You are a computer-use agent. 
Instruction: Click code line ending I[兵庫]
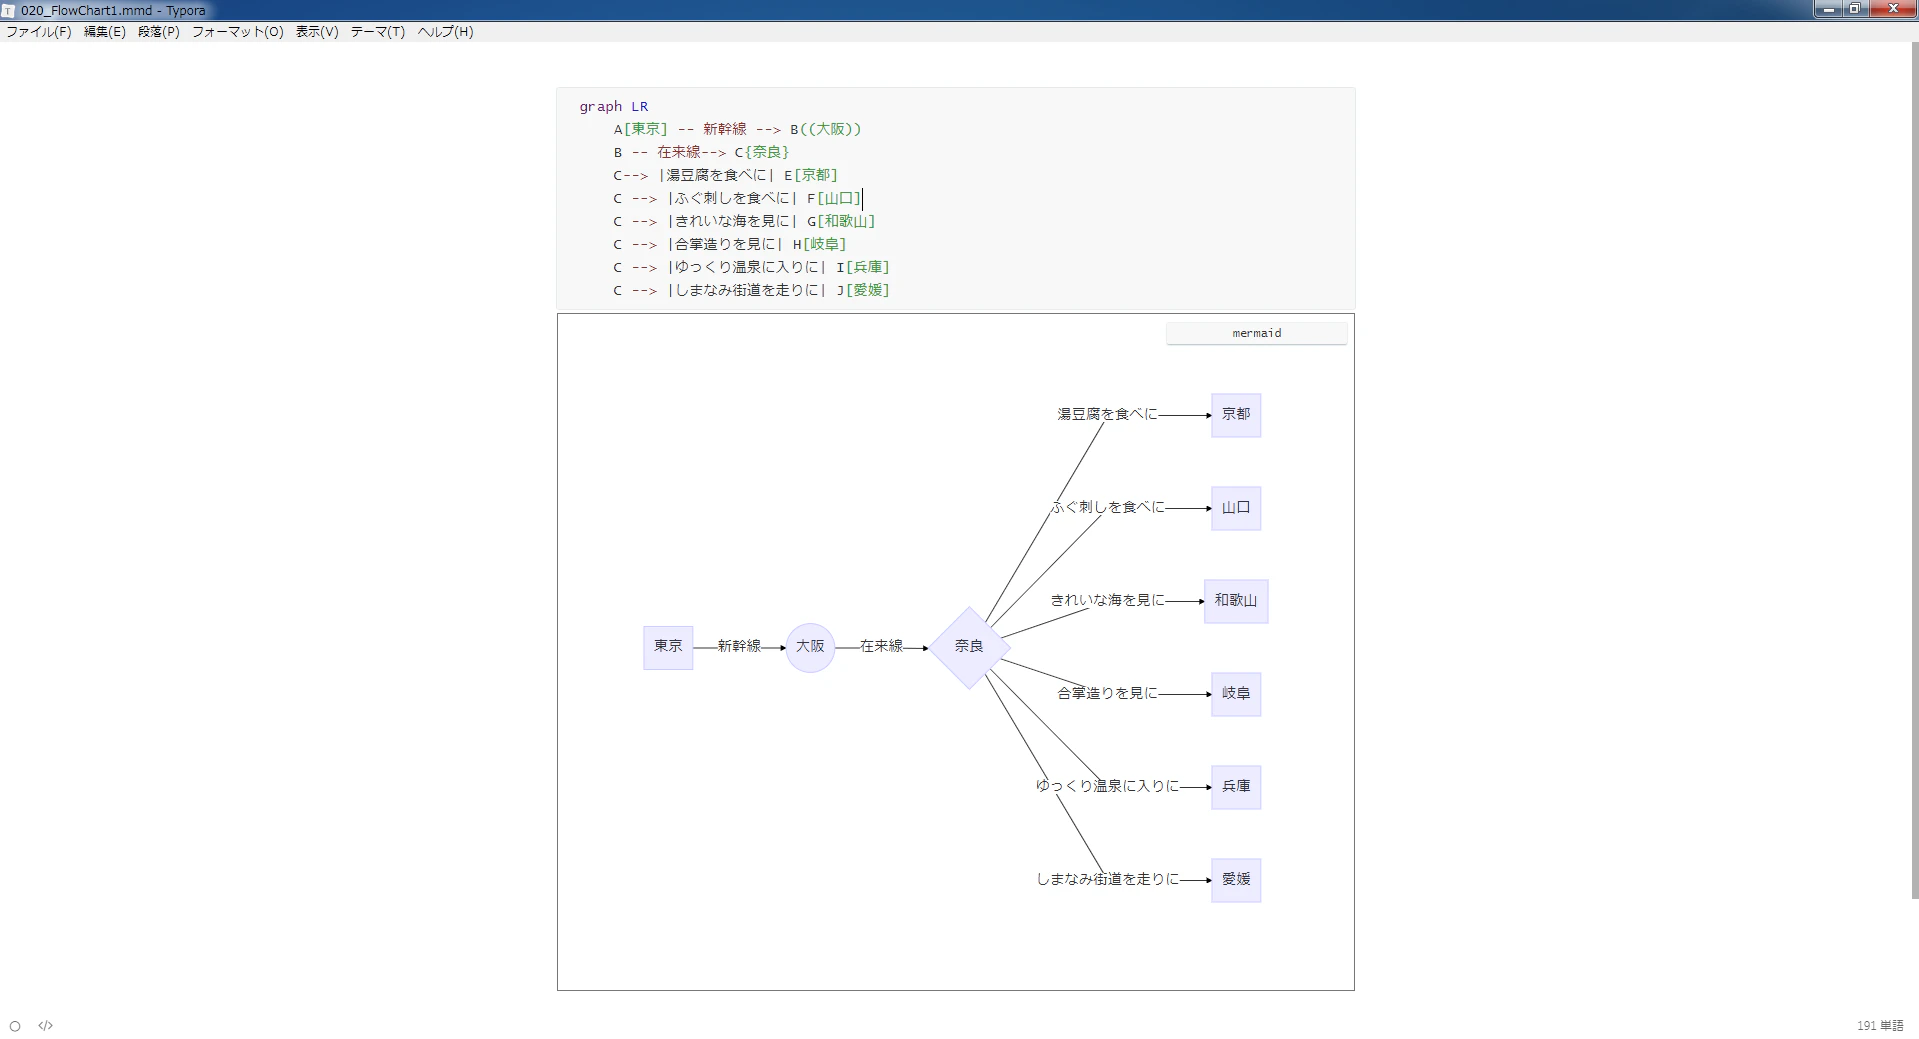[751, 267]
